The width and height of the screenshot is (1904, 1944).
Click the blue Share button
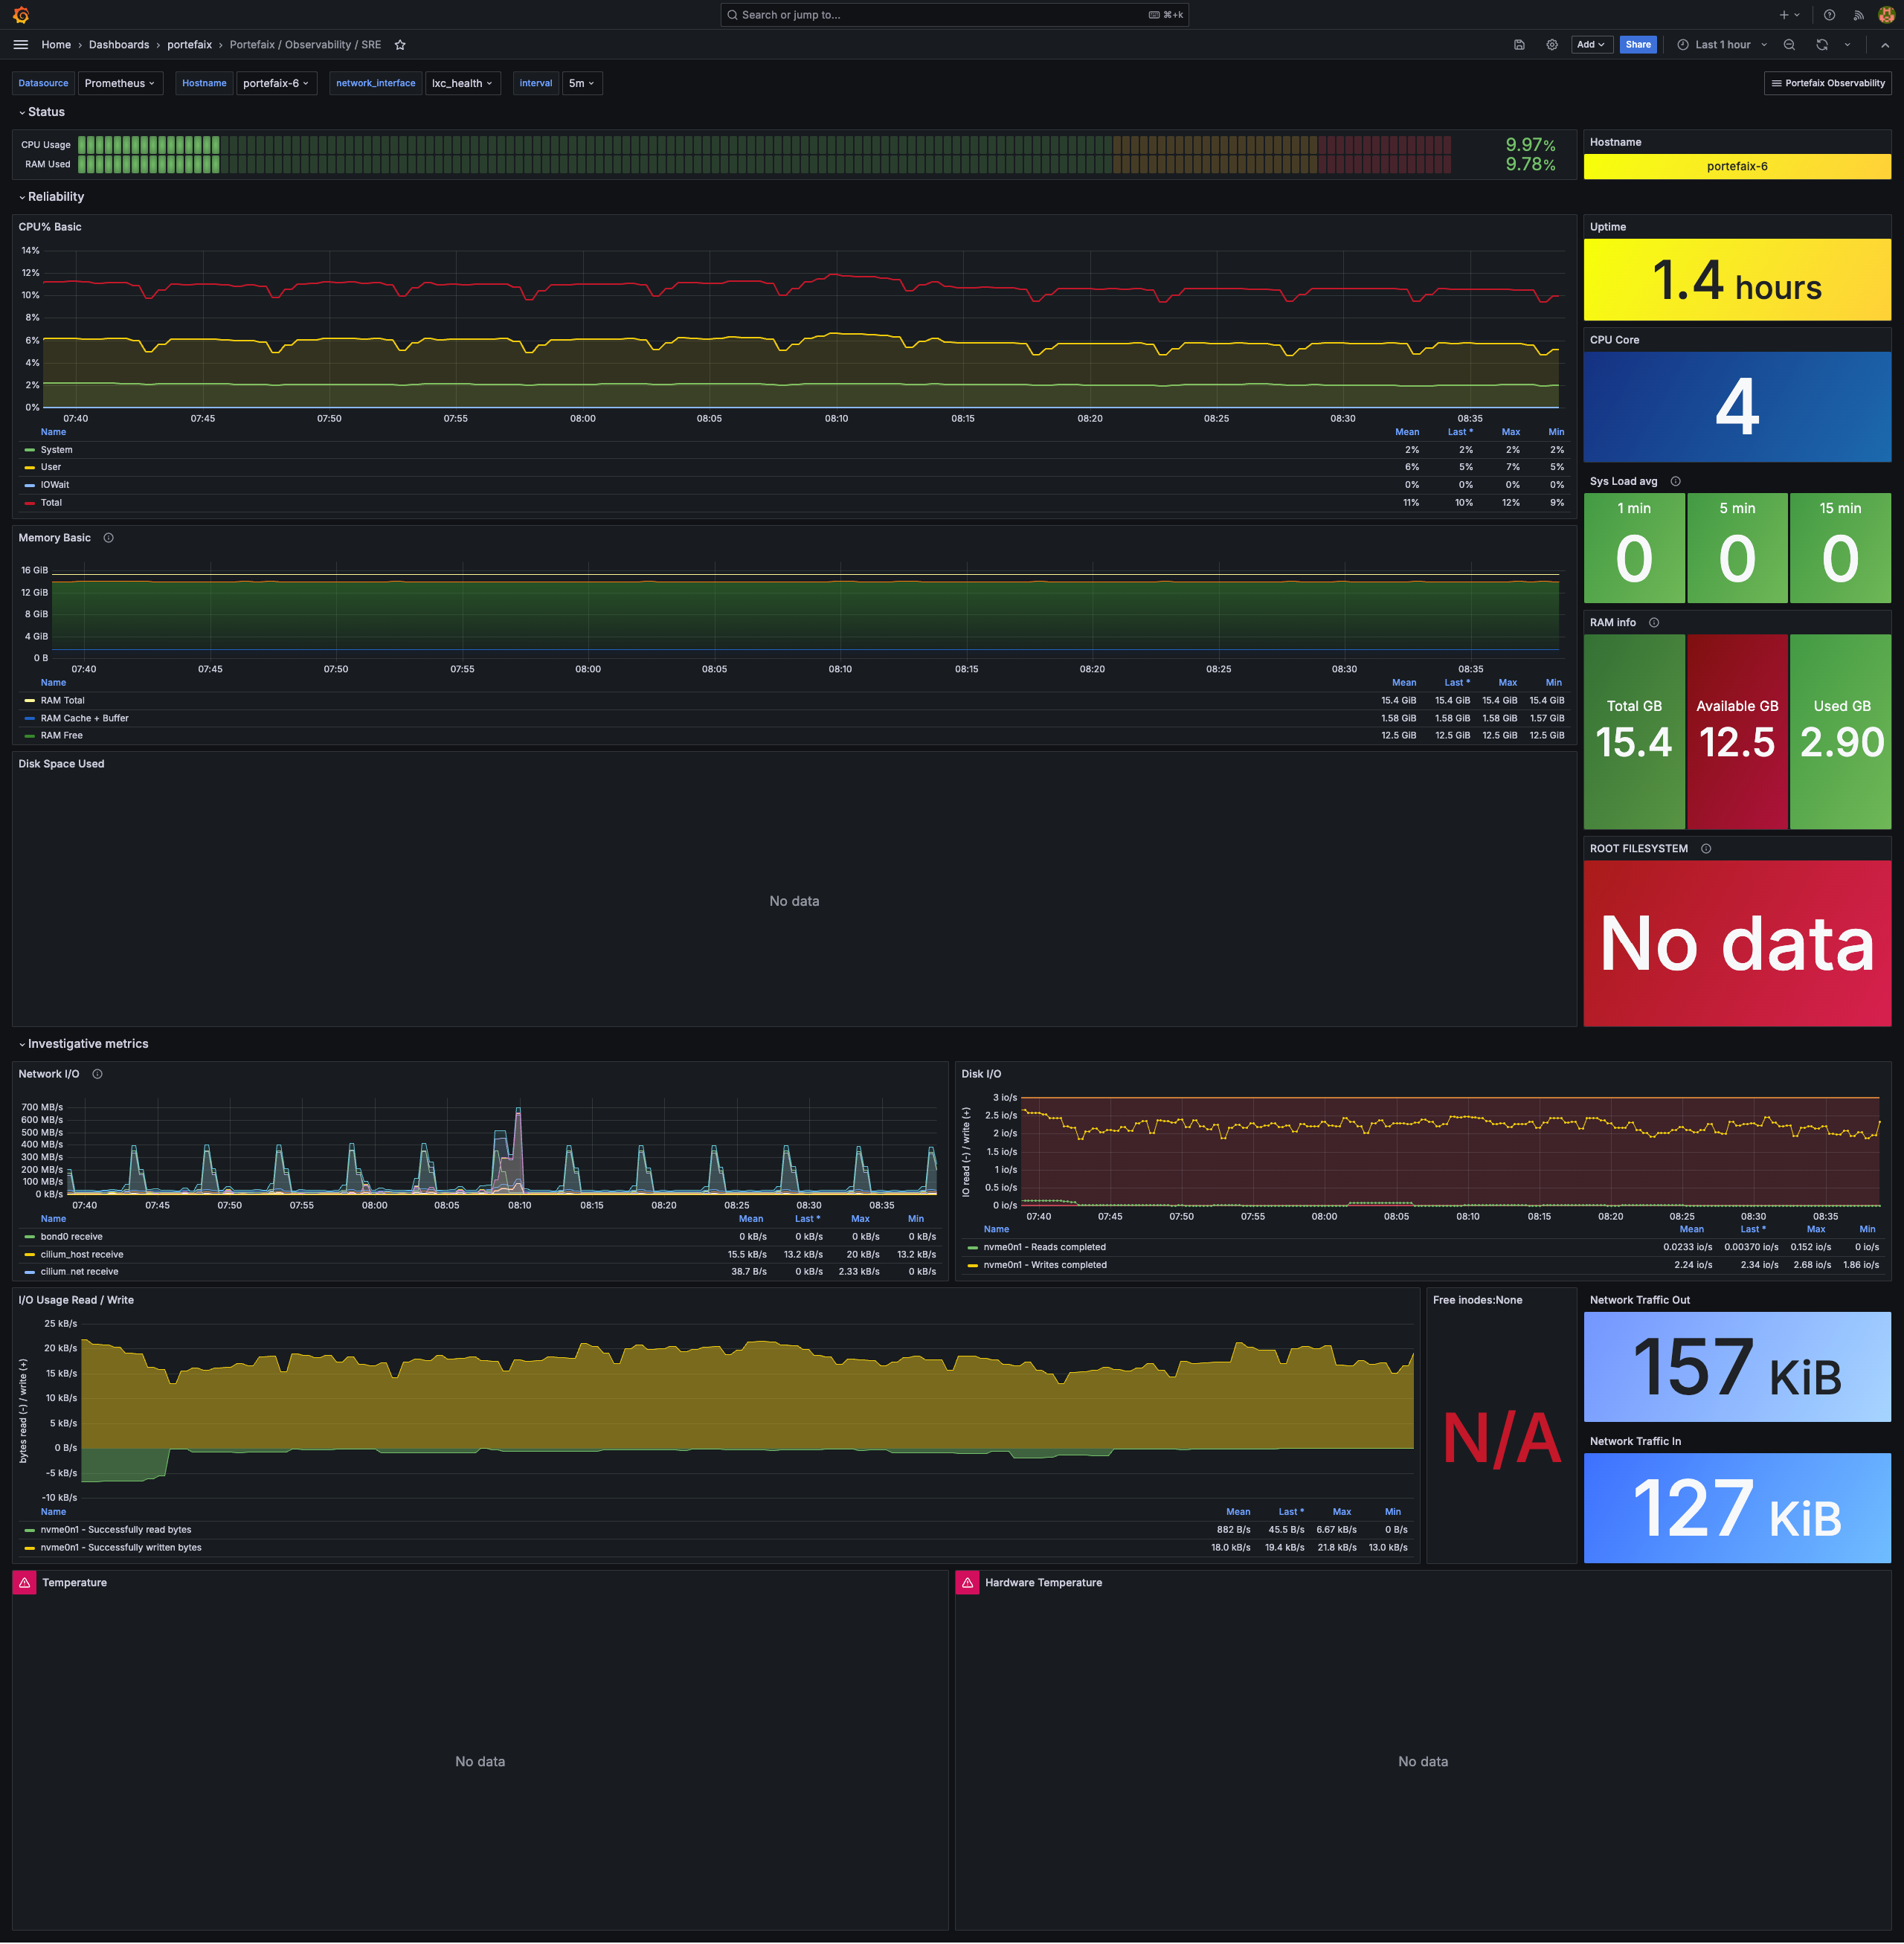click(x=1637, y=45)
